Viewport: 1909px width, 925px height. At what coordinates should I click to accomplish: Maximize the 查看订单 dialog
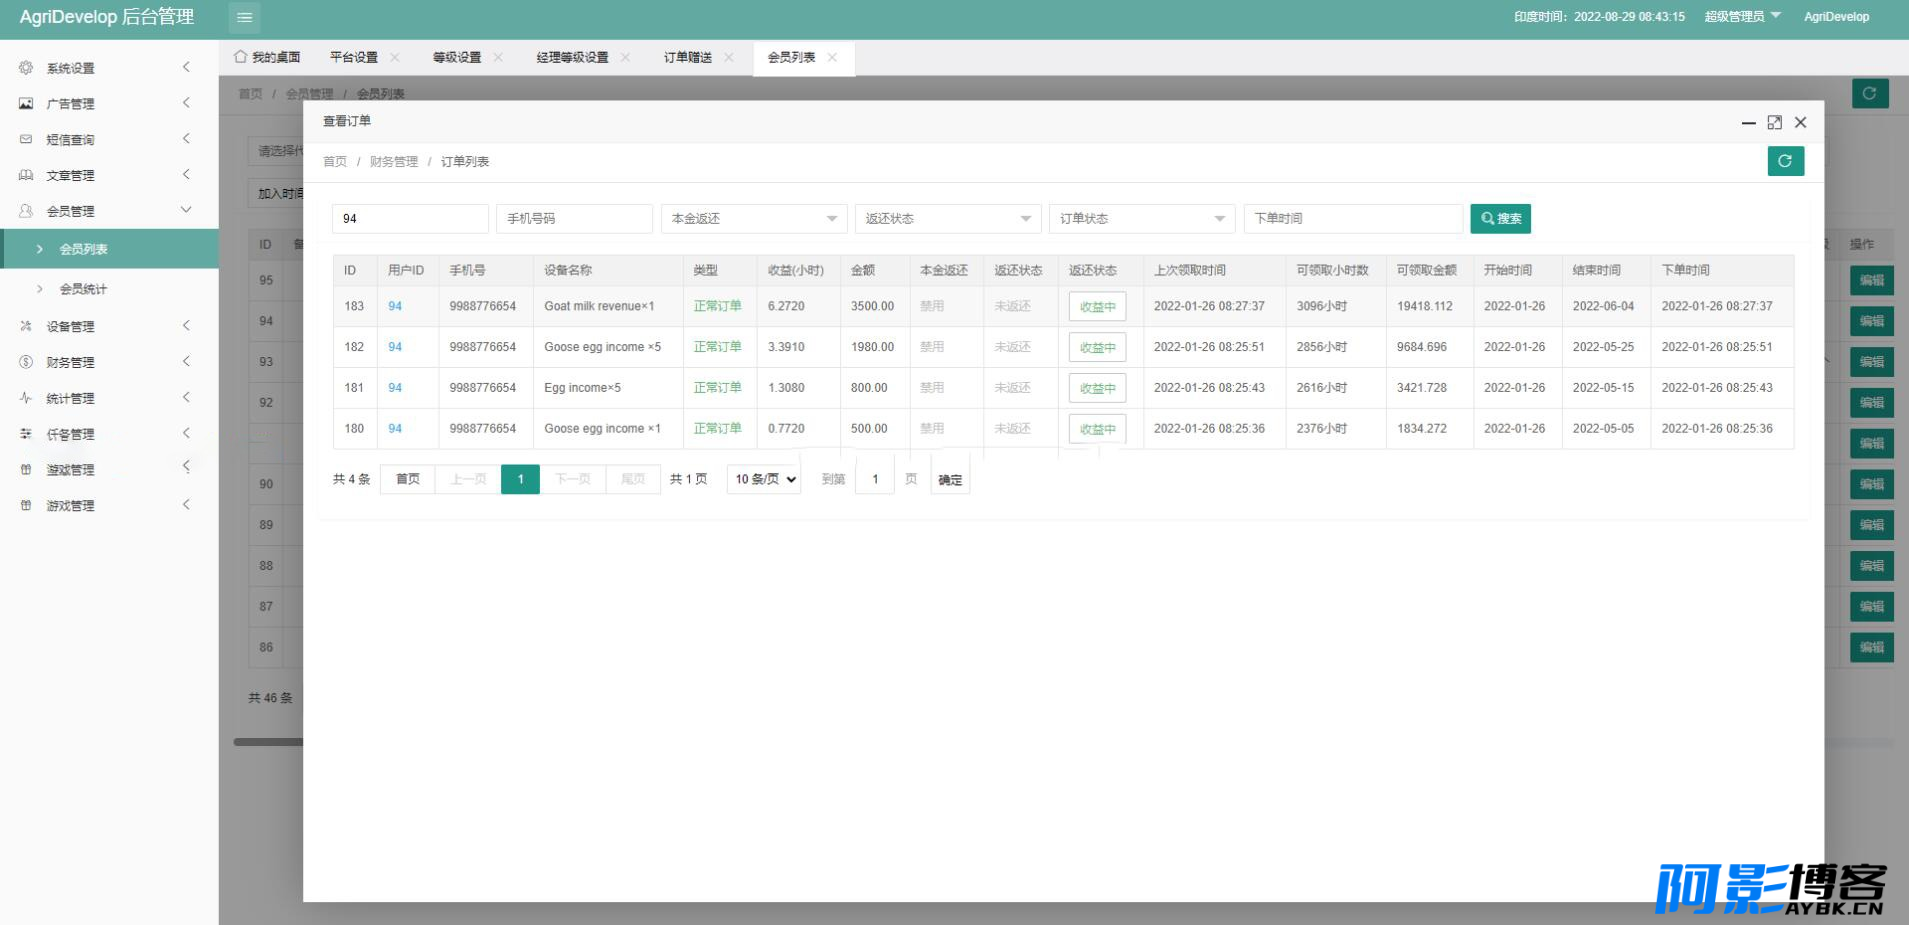pos(1774,122)
